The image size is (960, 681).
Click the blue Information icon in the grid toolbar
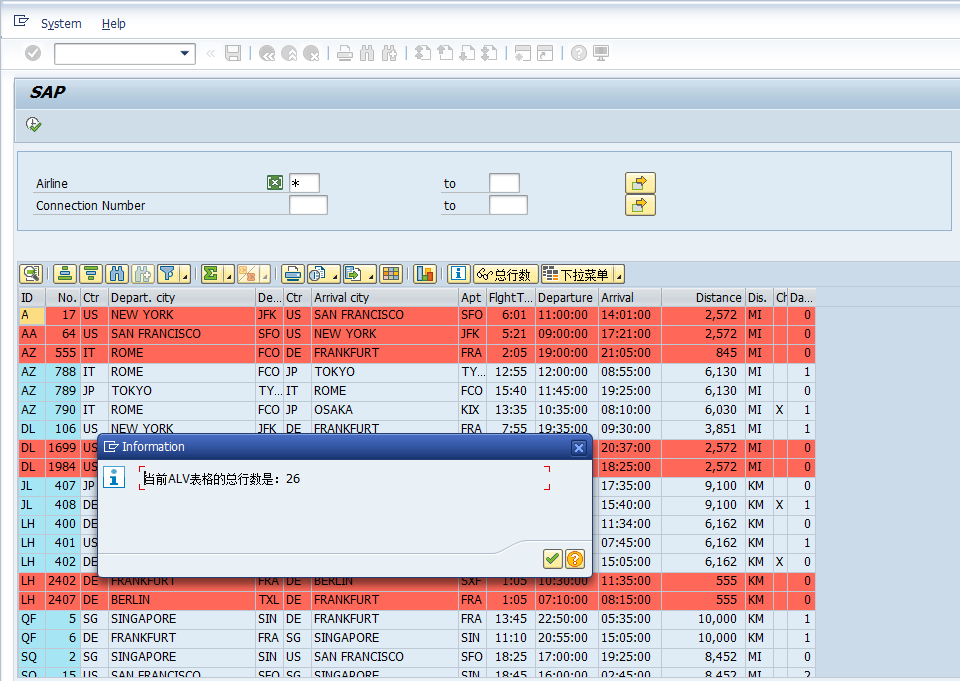pos(457,273)
